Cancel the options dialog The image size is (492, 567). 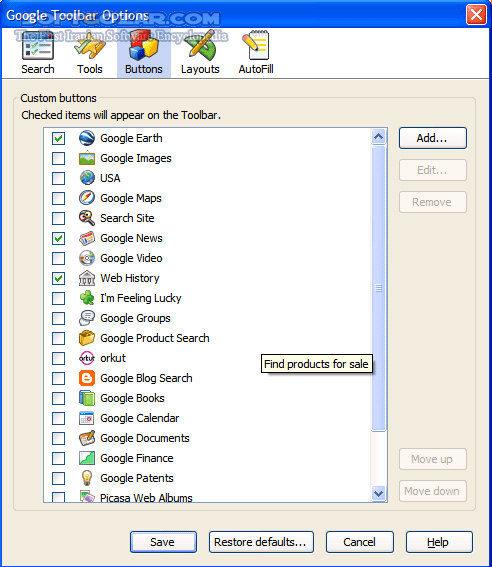[360, 542]
